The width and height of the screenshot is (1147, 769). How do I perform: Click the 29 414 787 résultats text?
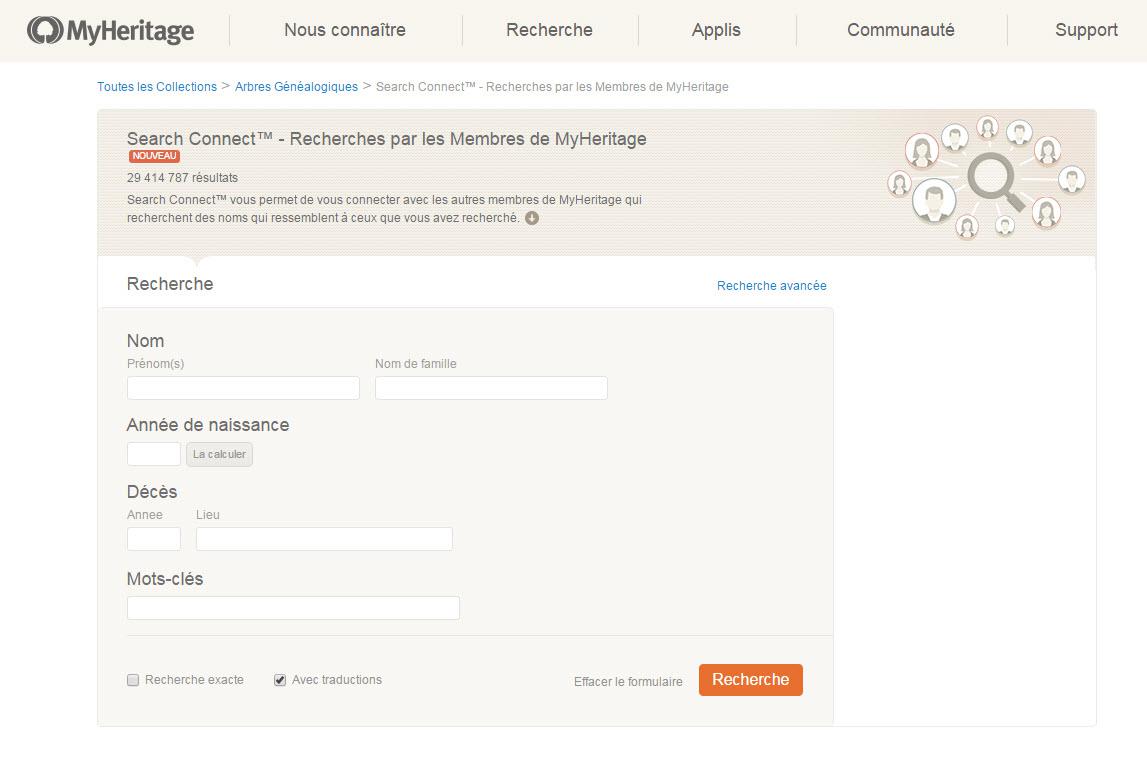182,178
